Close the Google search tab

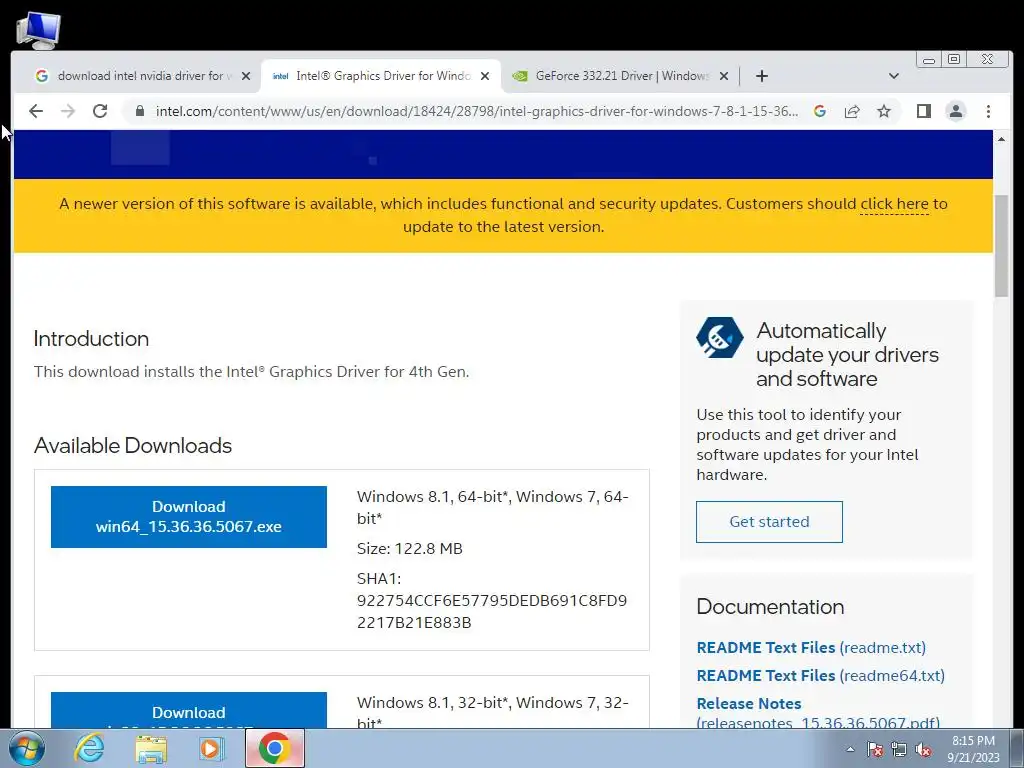[x=246, y=76]
